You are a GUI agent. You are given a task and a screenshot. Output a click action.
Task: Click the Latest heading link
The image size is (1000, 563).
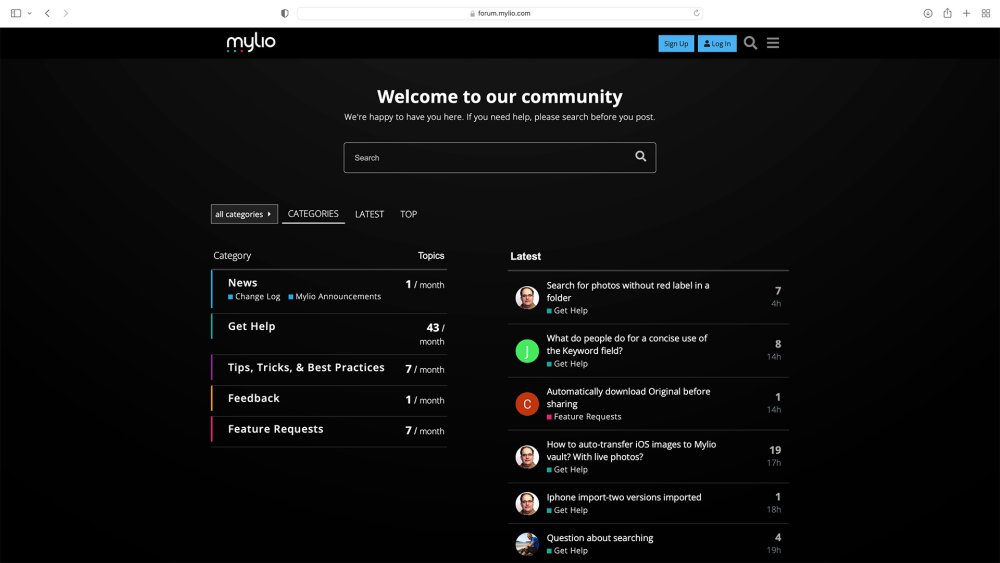point(526,256)
